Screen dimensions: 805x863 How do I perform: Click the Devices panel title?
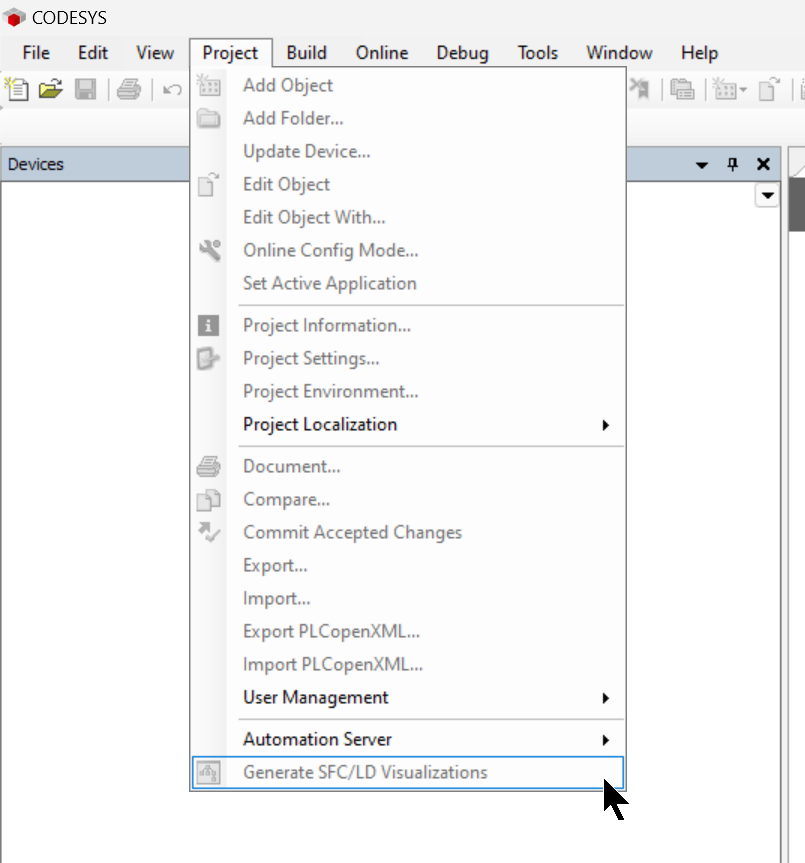pyautogui.click(x=36, y=165)
